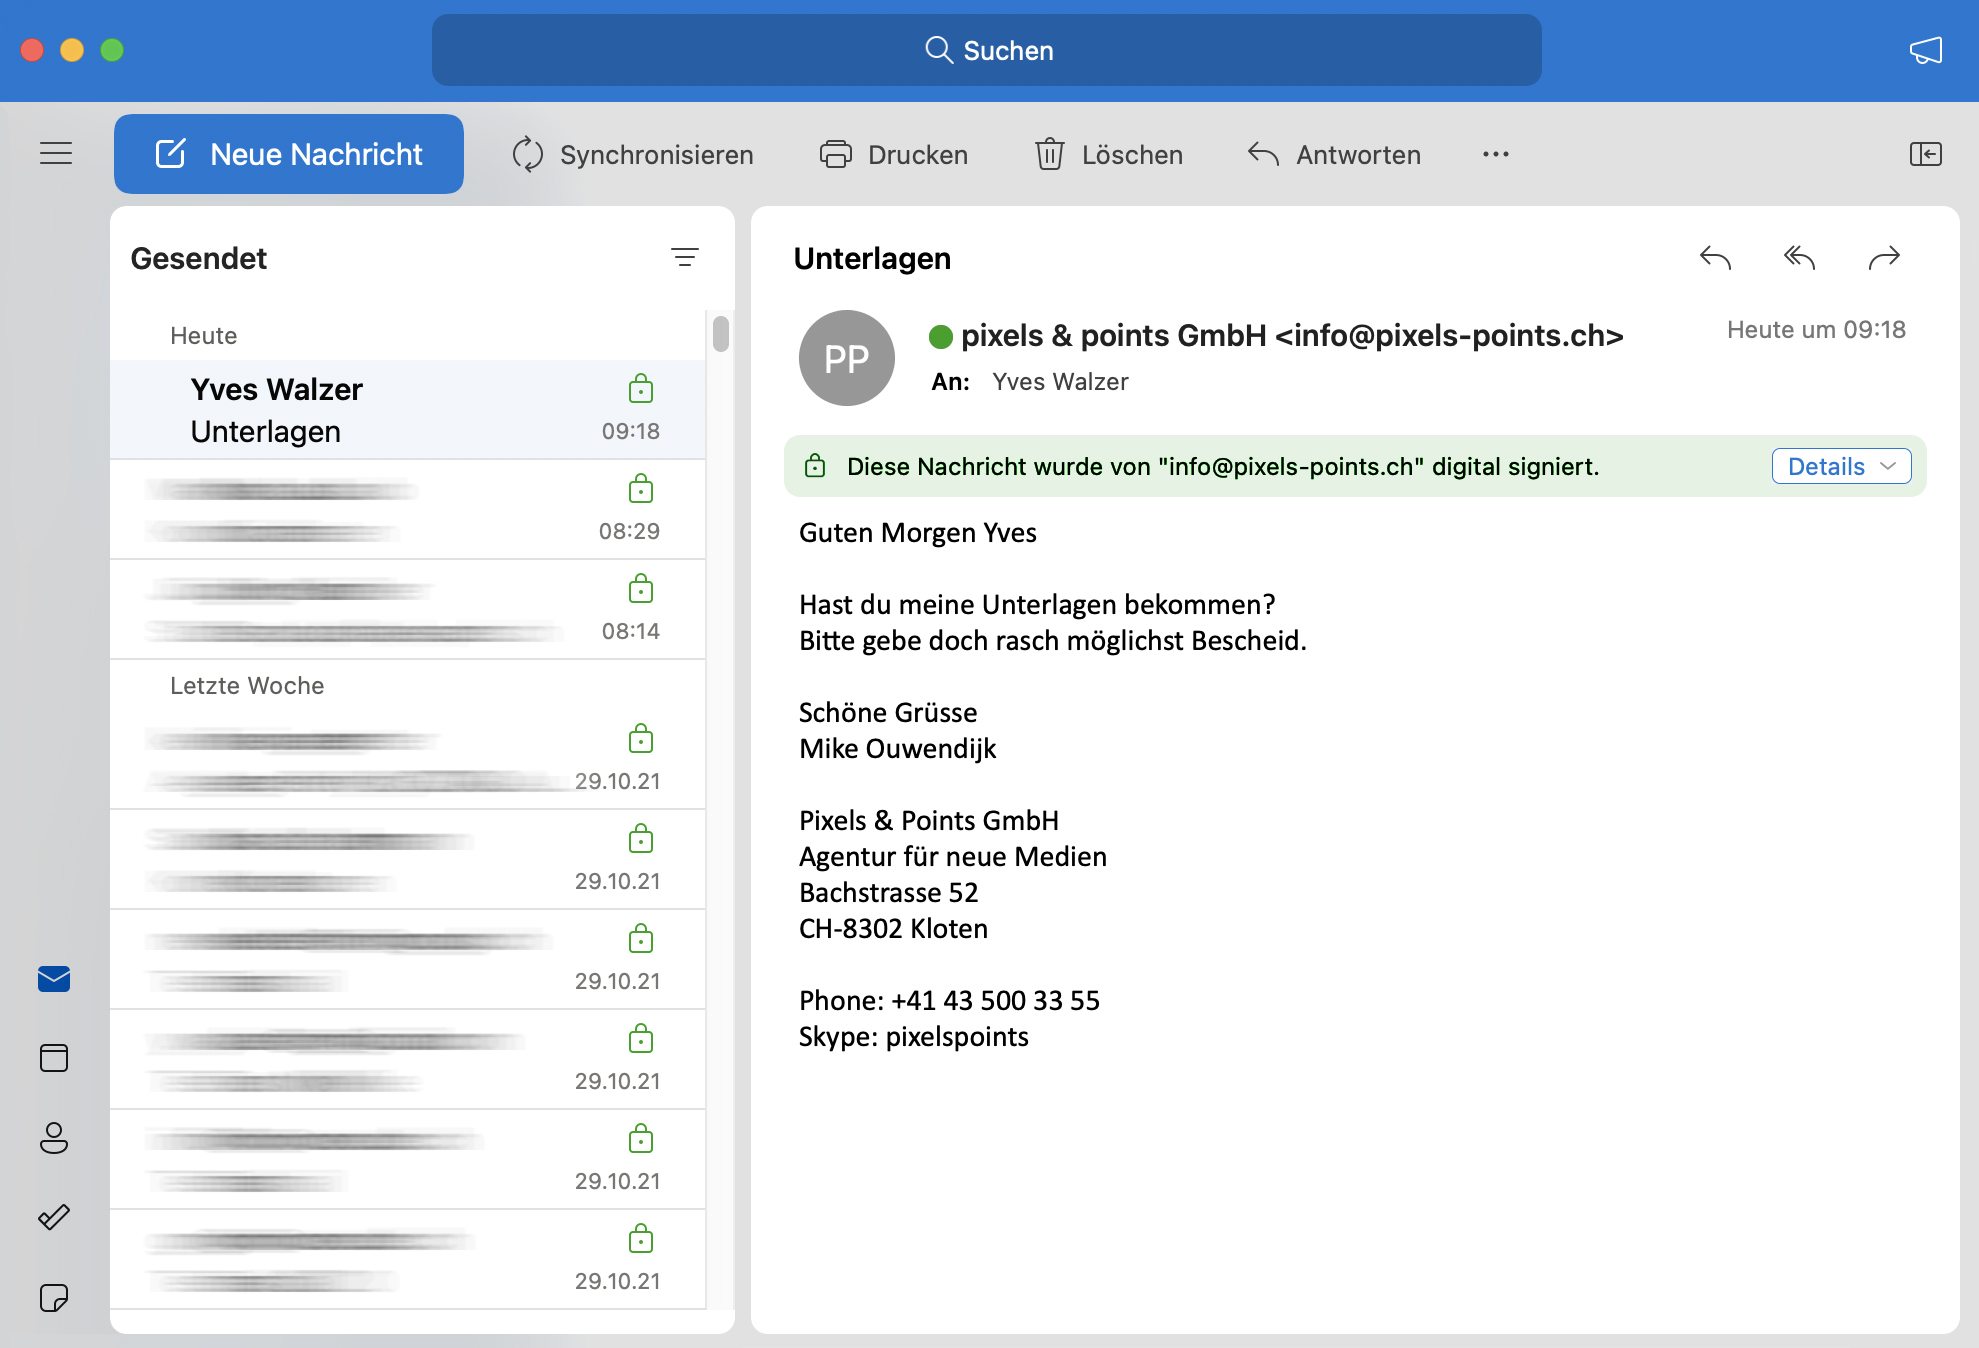The height and width of the screenshot is (1348, 1979).
Task: Open the sent message from 08:14
Action: pos(408,610)
